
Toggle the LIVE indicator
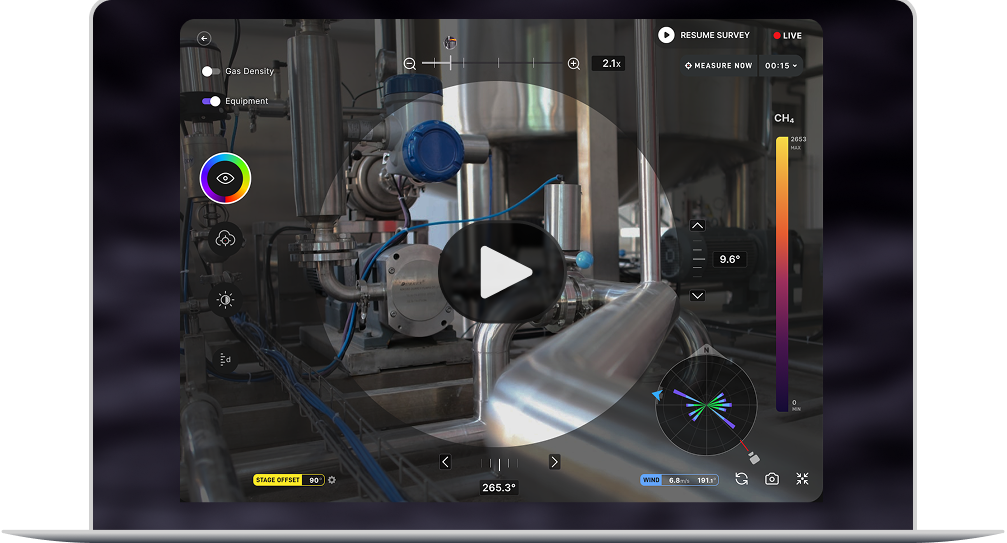(787, 36)
